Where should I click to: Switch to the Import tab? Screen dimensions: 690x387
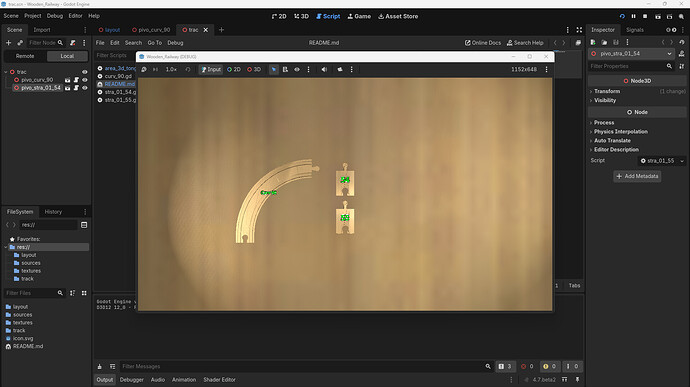coord(42,30)
